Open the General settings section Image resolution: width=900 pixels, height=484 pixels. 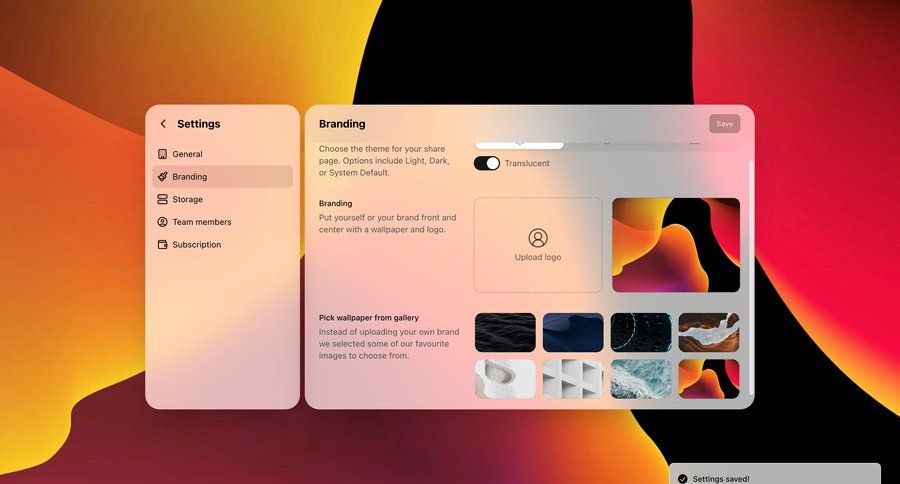pos(223,154)
